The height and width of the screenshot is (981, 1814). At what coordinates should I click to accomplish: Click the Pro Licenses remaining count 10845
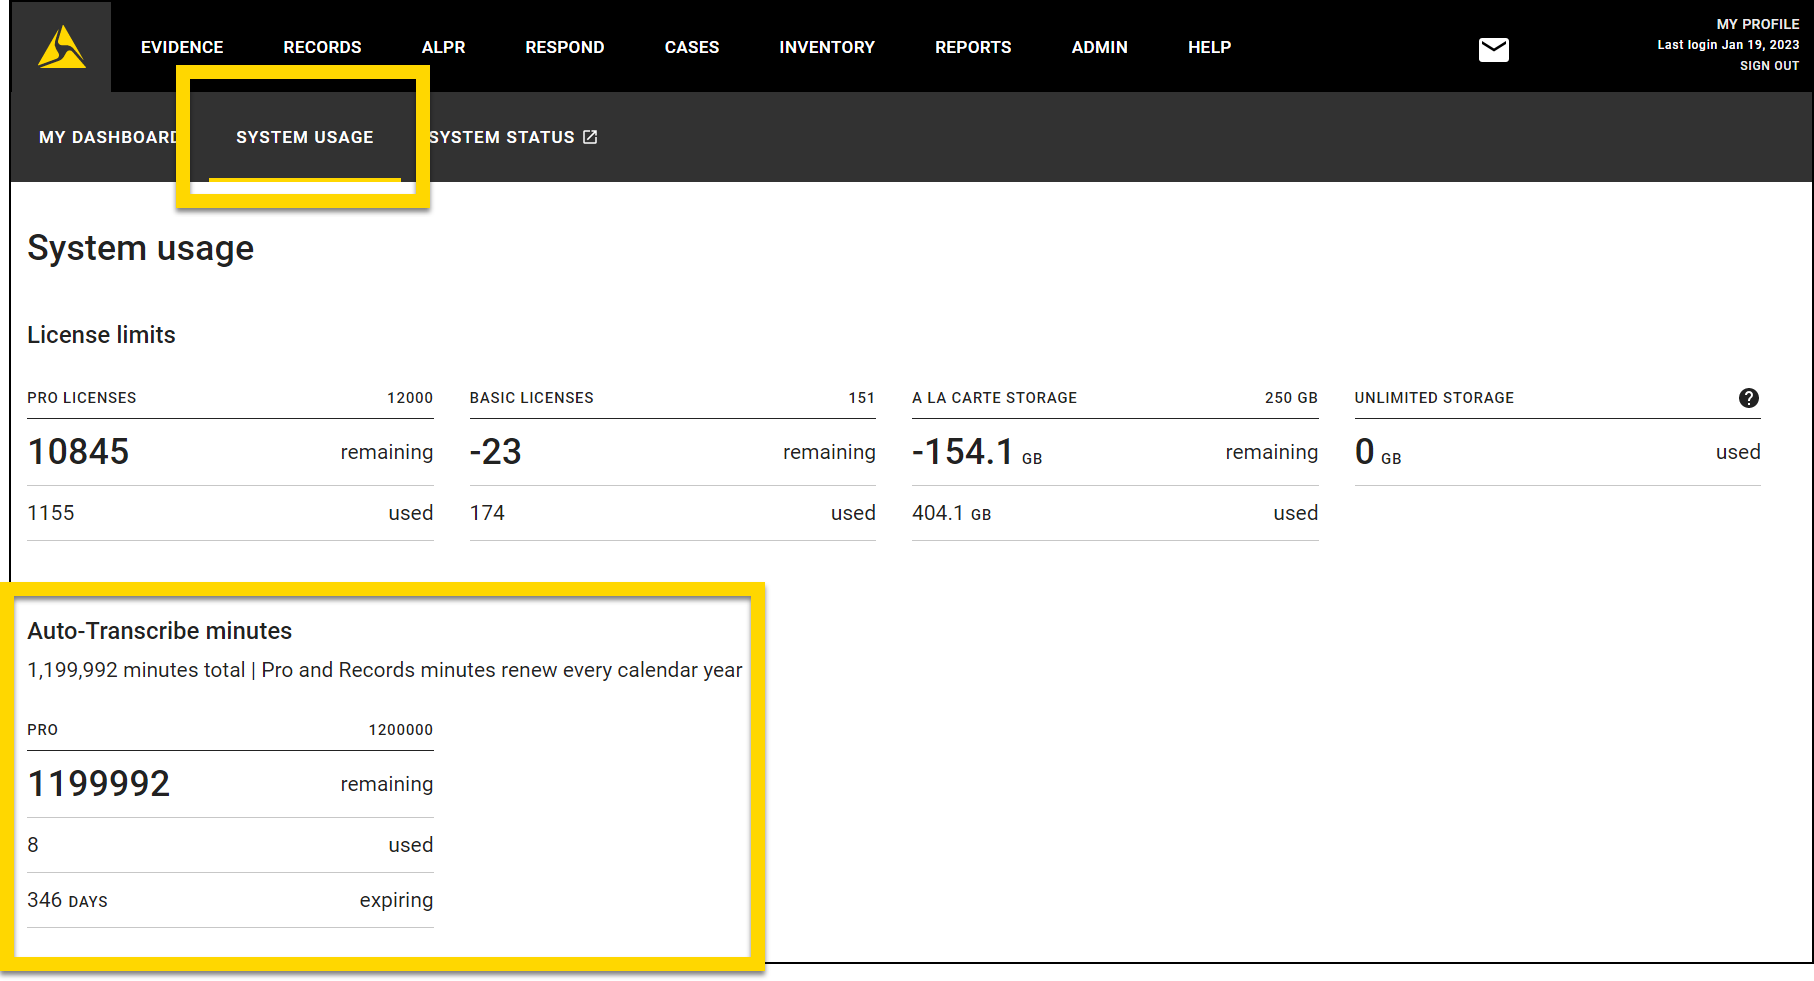pyautogui.click(x=78, y=452)
